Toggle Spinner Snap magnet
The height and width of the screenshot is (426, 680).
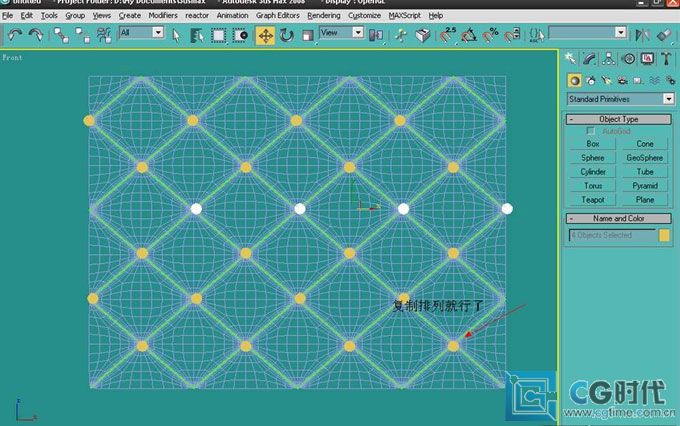pyautogui.click(x=512, y=35)
